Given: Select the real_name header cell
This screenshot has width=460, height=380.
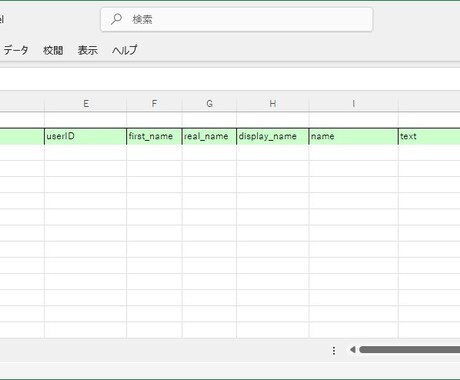Looking at the screenshot, I should pyautogui.click(x=209, y=136).
